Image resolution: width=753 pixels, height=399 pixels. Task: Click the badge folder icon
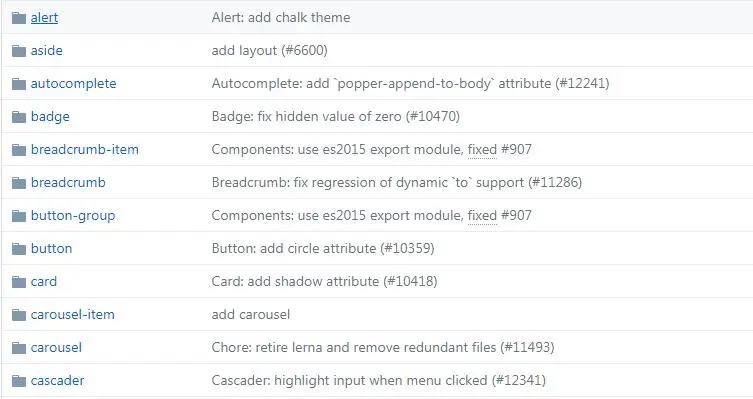click(19, 117)
